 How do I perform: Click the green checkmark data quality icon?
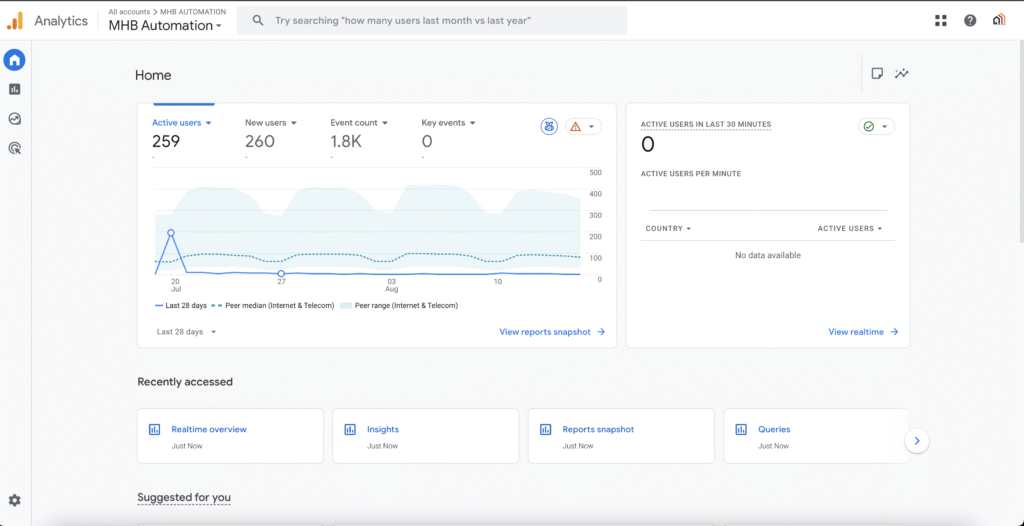click(x=869, y=127)
